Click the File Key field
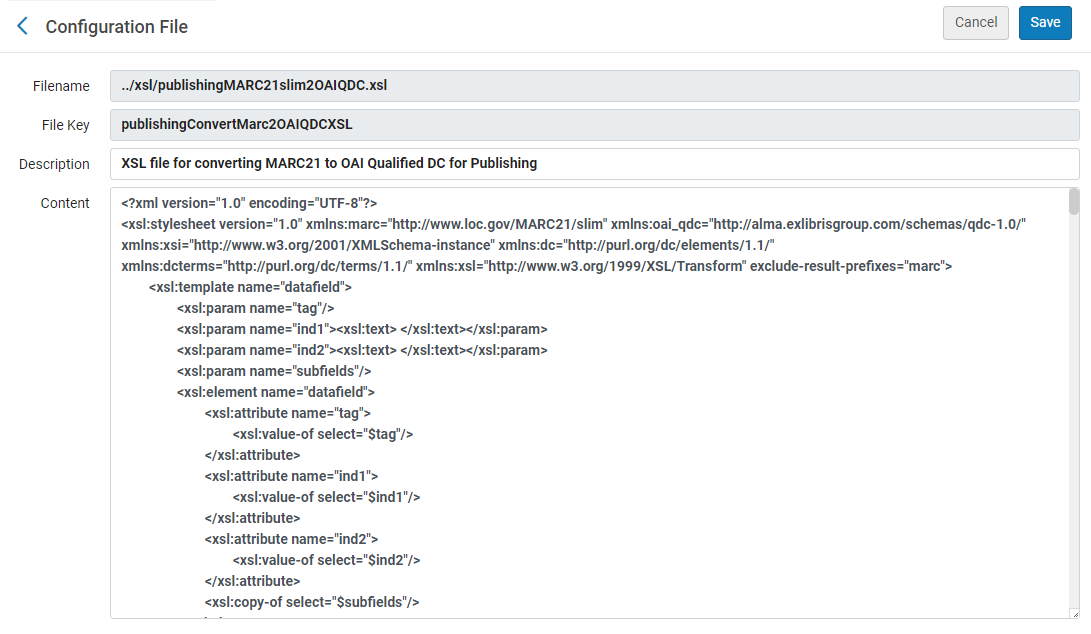Image resolution: width=1091 pixels, height=634 pixels. click(595, 125)
